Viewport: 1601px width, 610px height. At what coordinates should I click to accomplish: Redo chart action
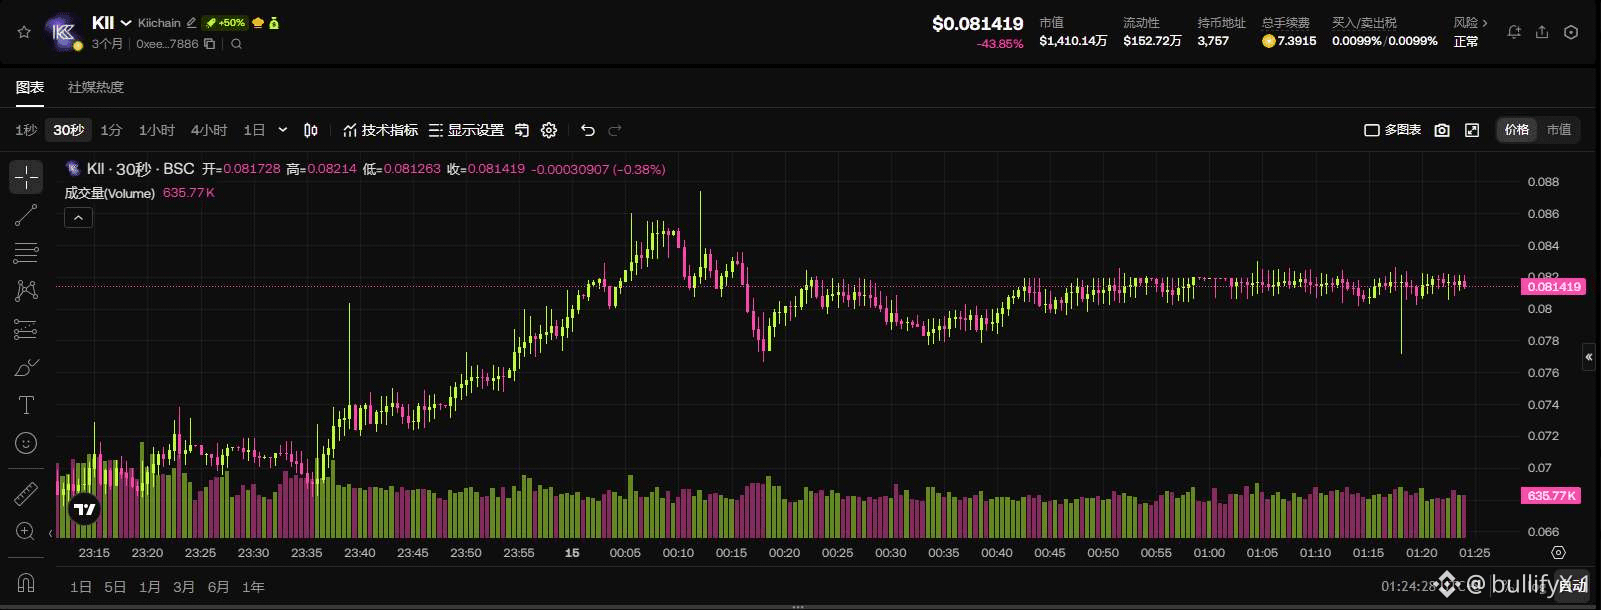coord(615,130)
